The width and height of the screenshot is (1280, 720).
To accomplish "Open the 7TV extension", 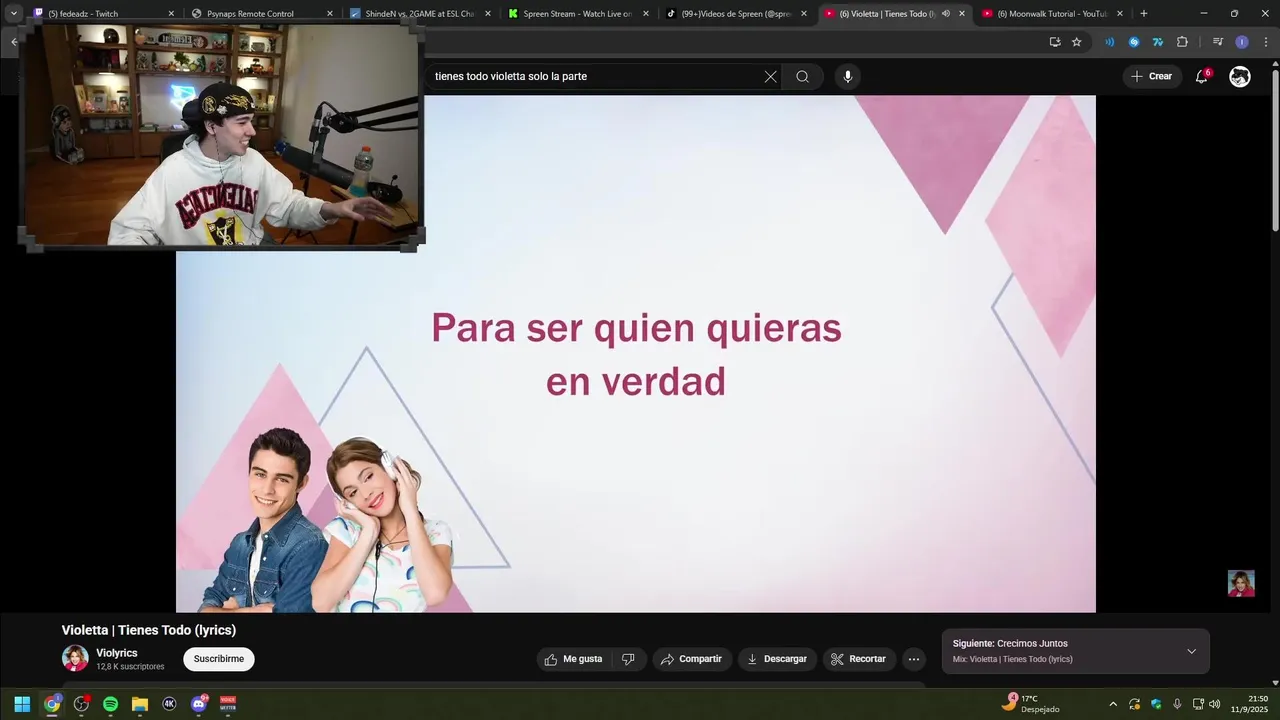I will (x=1158, y=42).
